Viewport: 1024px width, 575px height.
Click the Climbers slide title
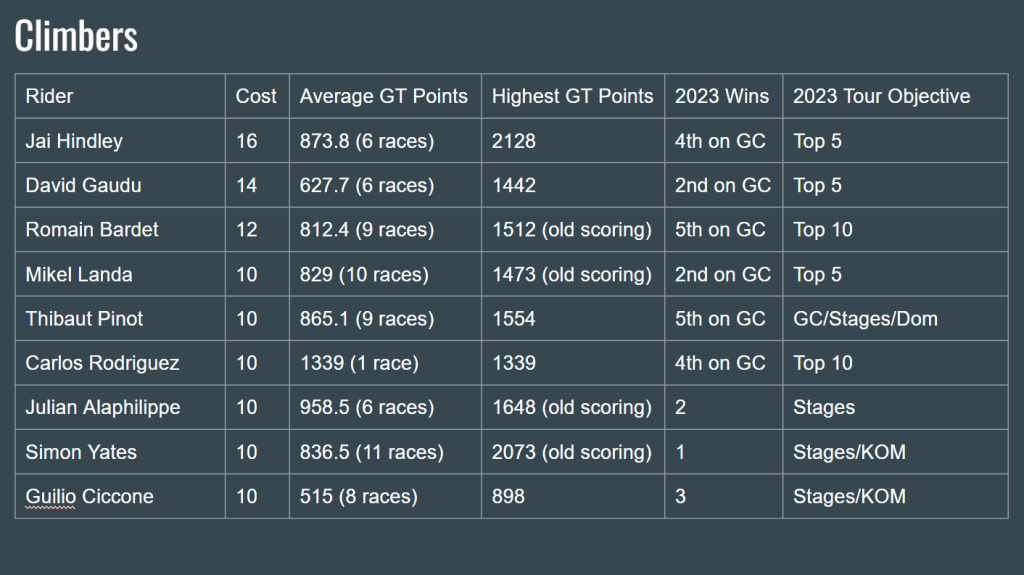point(76,37)
